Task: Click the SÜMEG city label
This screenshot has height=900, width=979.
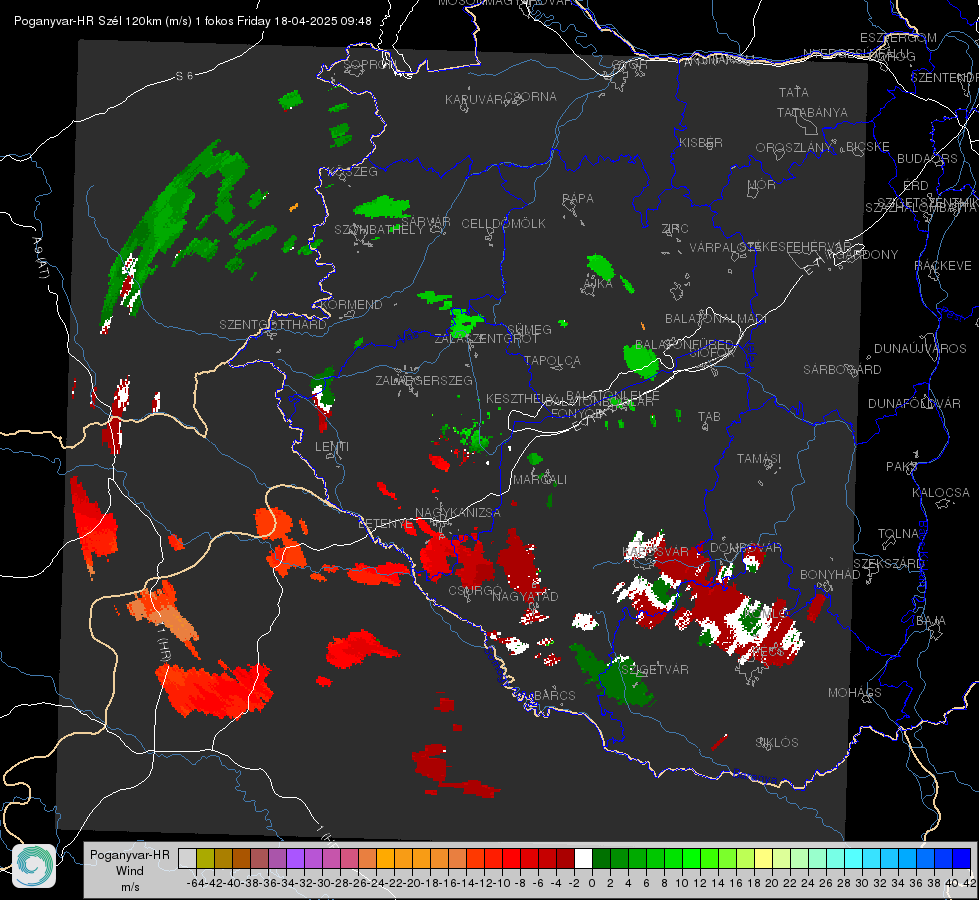Action: pos(529,330)
